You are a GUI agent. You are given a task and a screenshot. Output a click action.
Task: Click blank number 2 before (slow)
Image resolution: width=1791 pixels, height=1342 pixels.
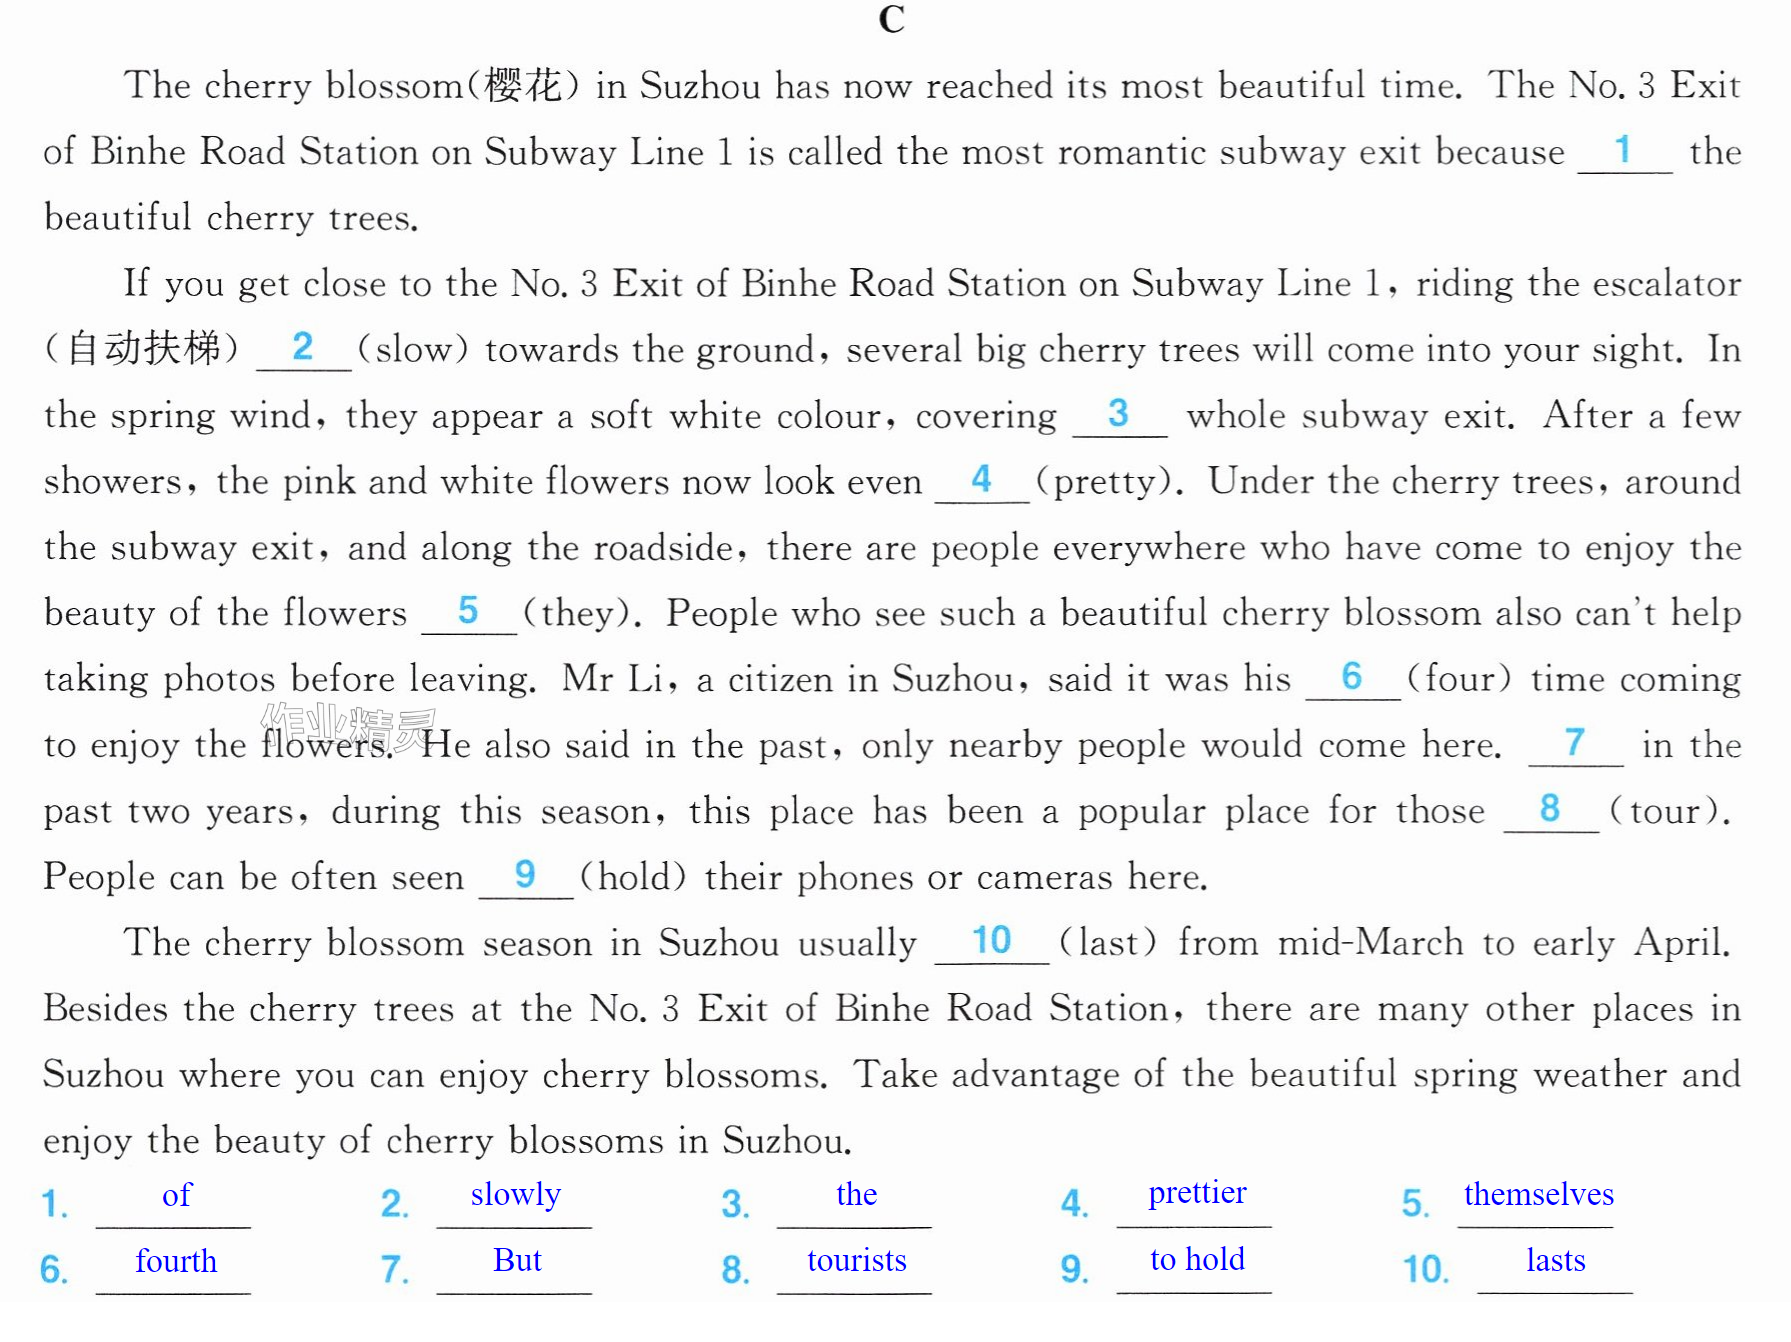pos(303,349)
